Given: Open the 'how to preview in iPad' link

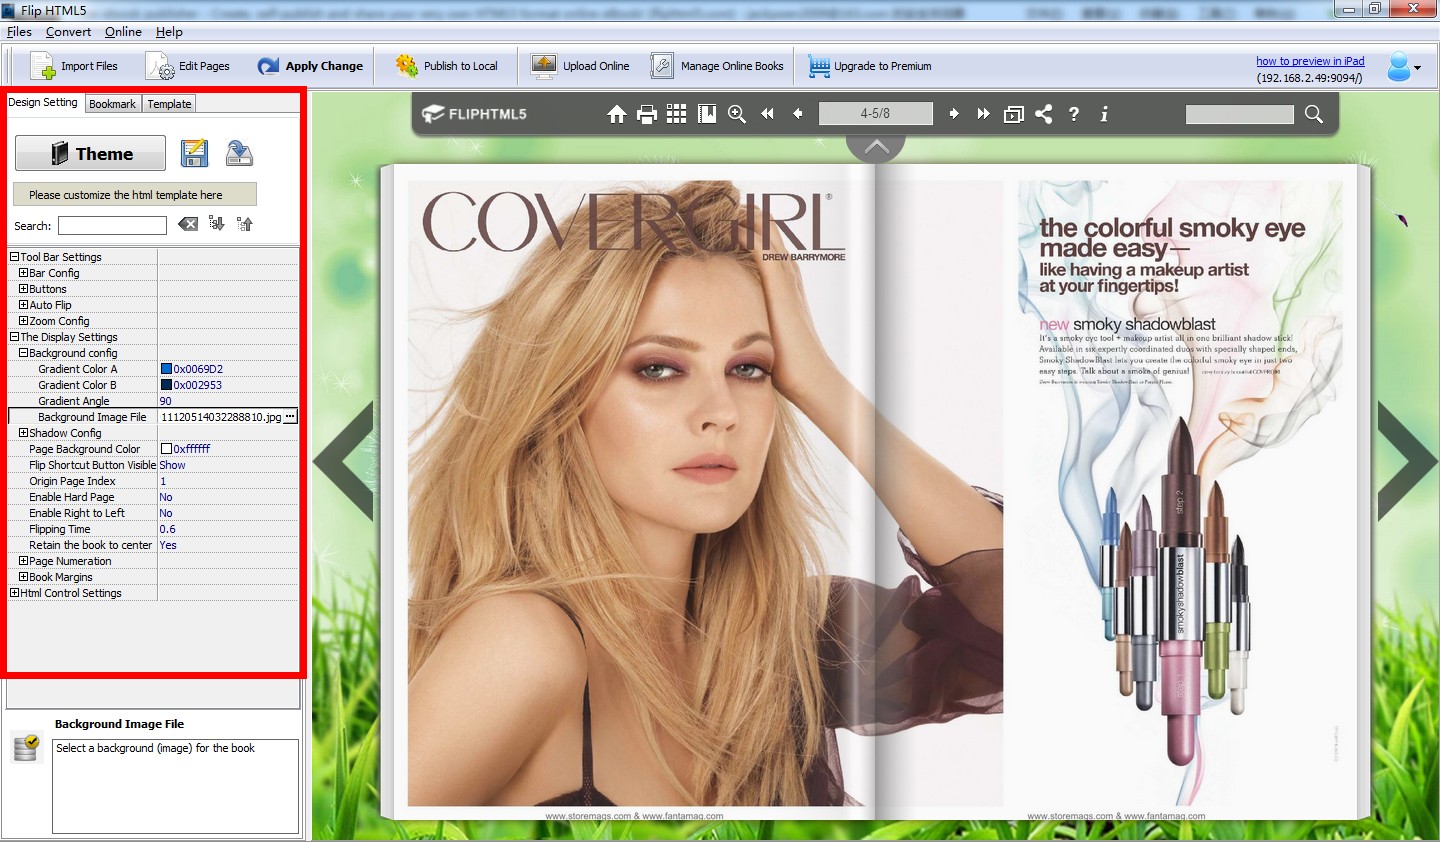Looking at the screenshot, I should pos(1310,61).
